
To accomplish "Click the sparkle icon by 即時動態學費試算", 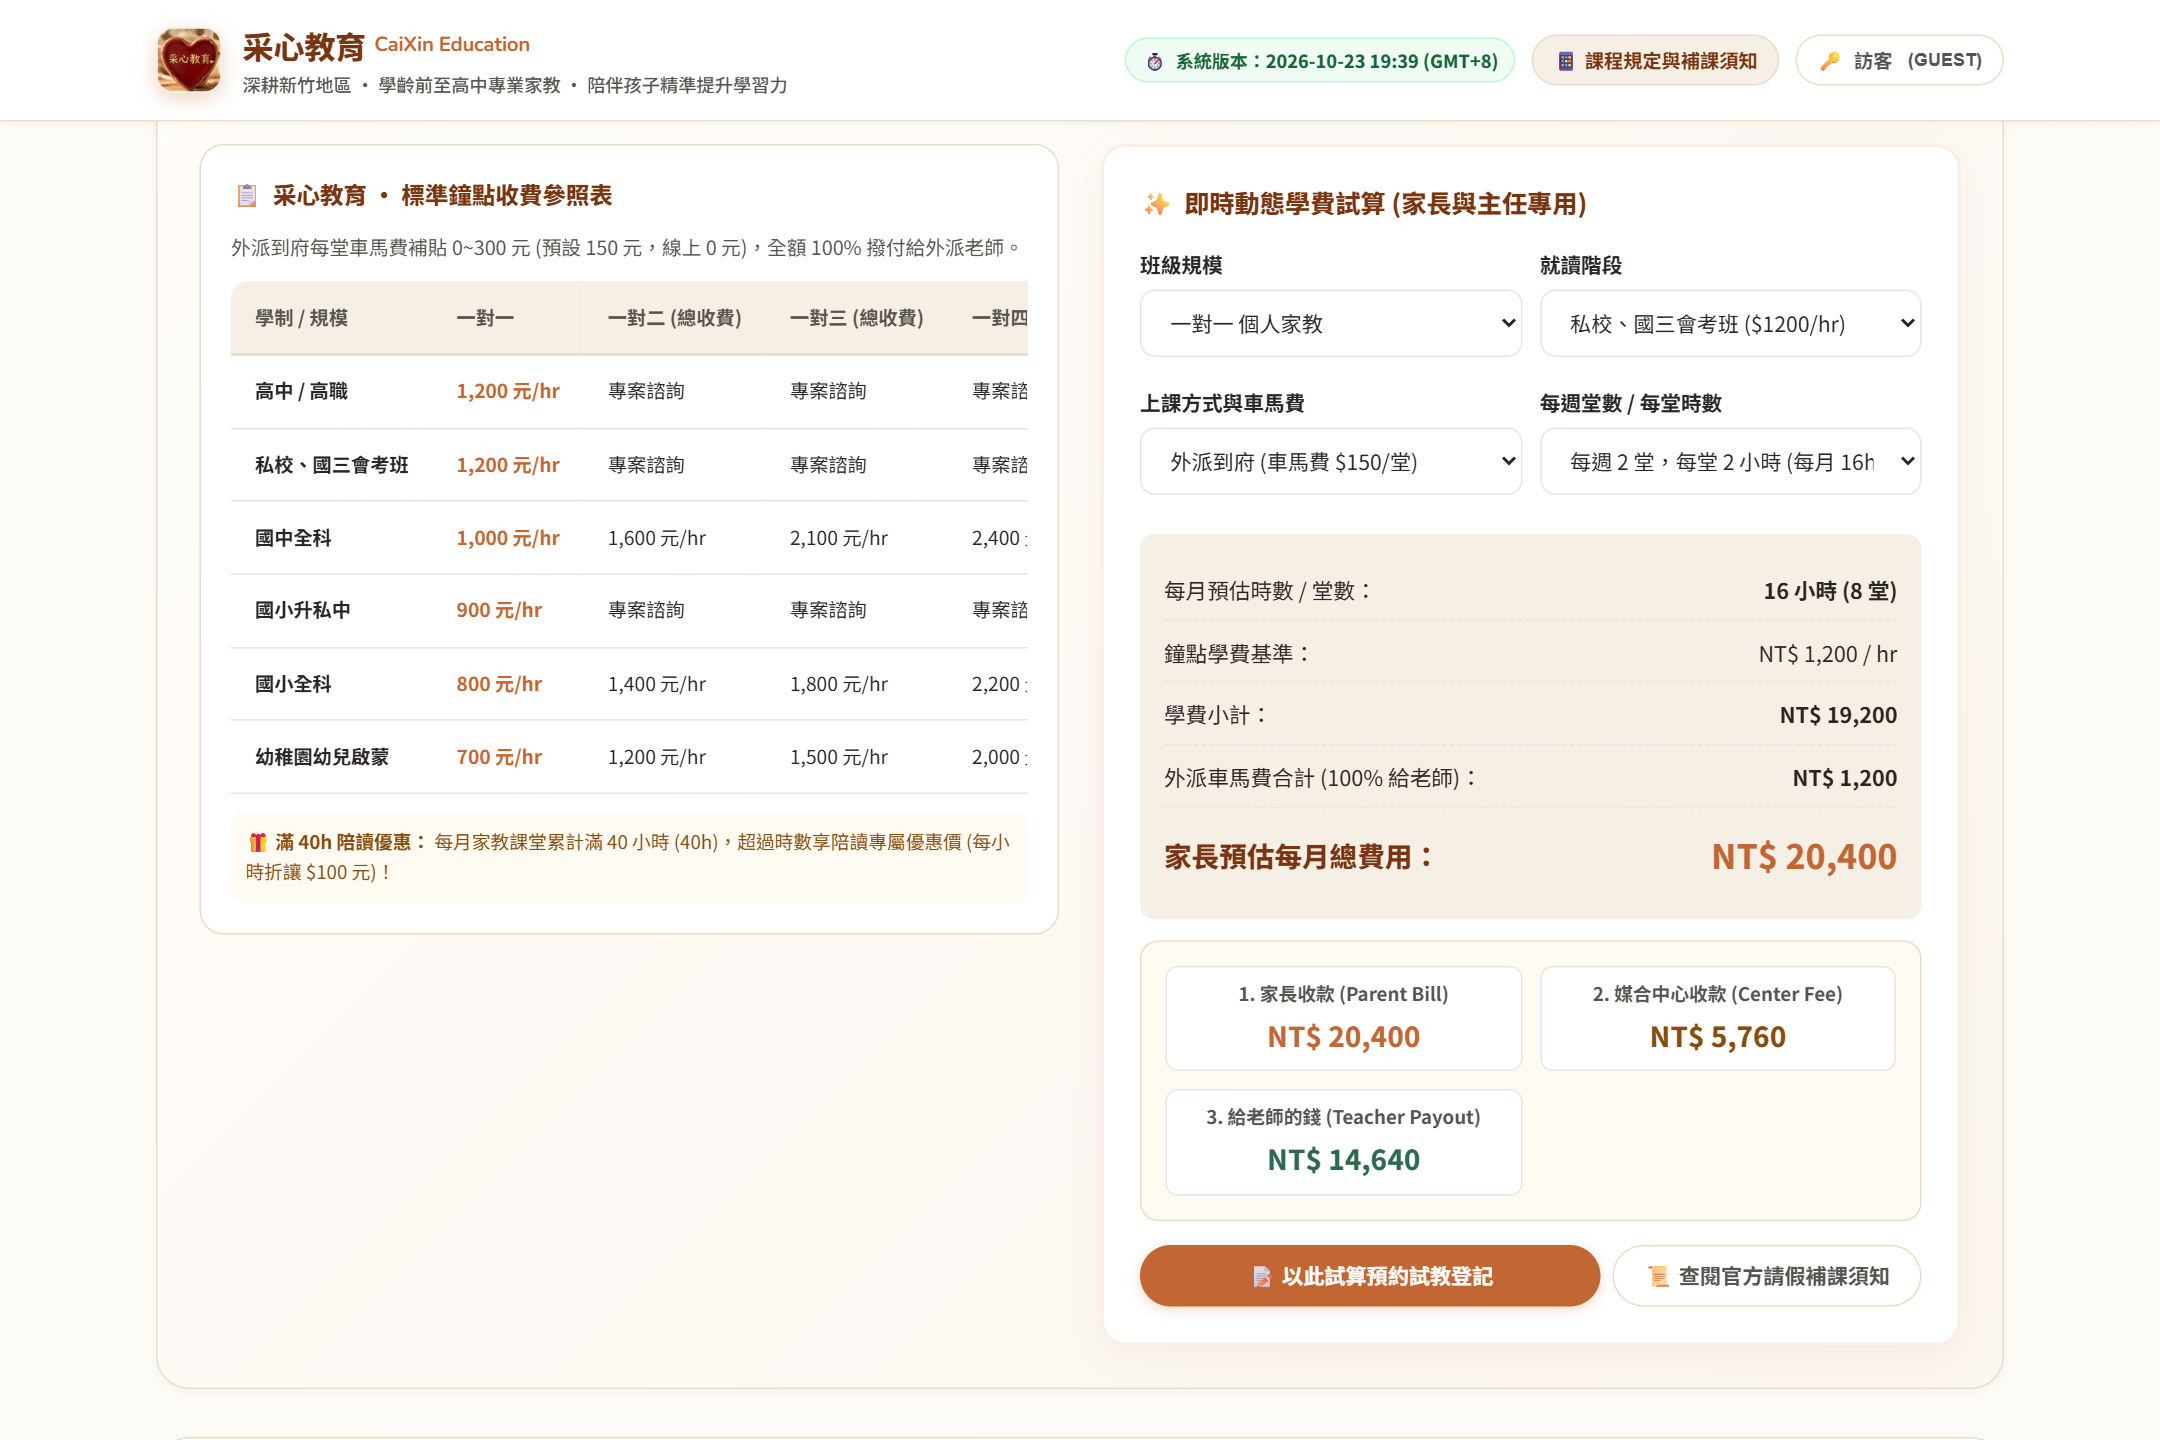I will [1157, 204].
